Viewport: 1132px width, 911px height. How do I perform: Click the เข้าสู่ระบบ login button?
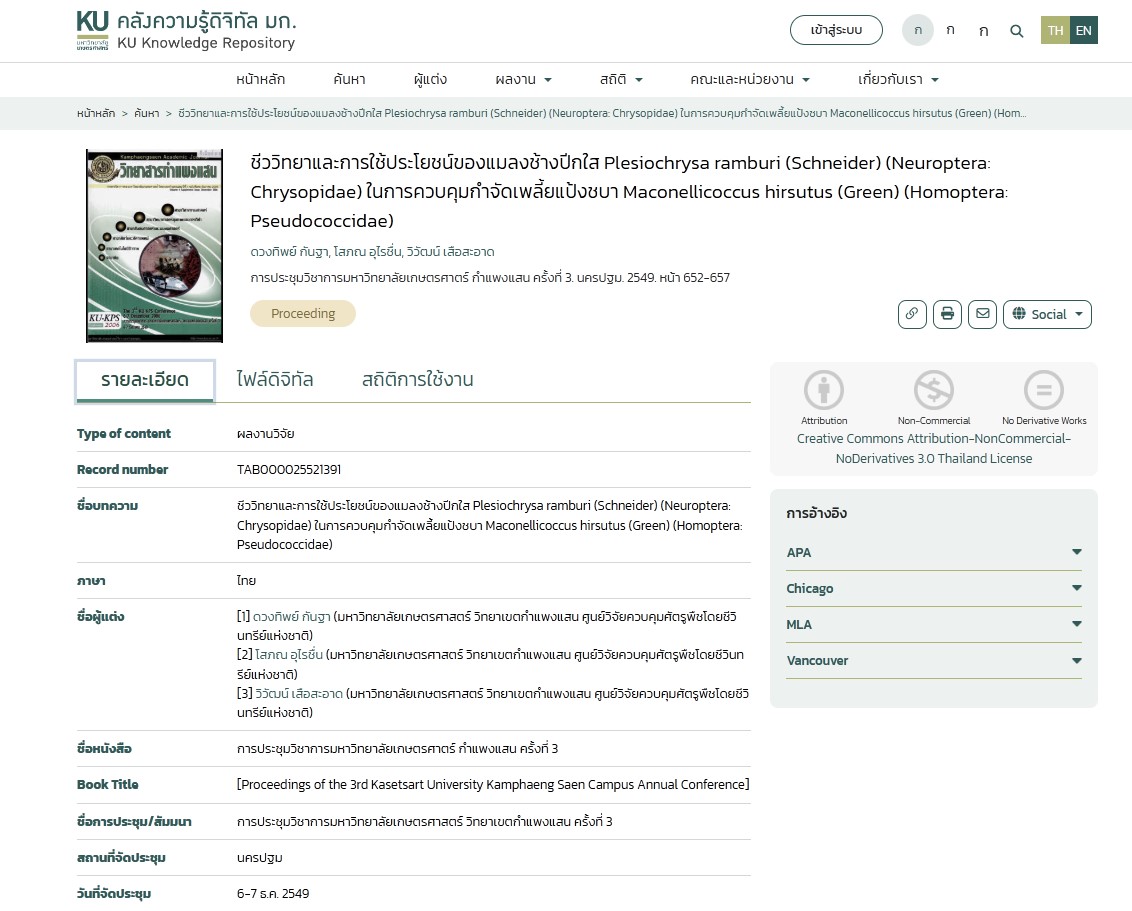[836, 31]
